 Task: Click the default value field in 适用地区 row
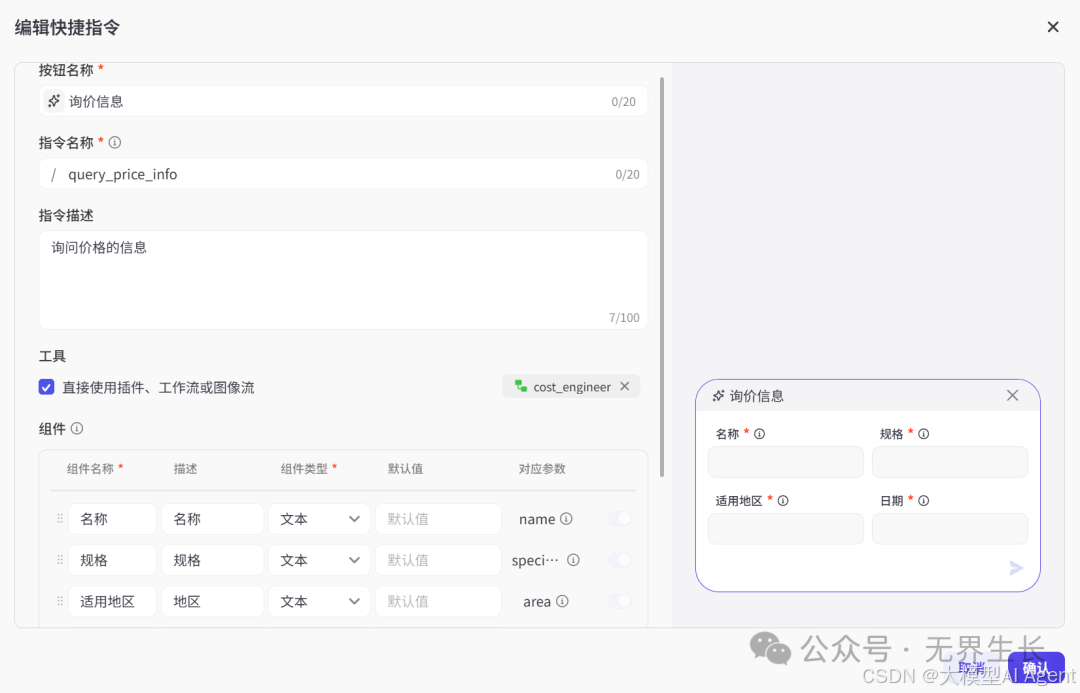click(x=438, y=601)
